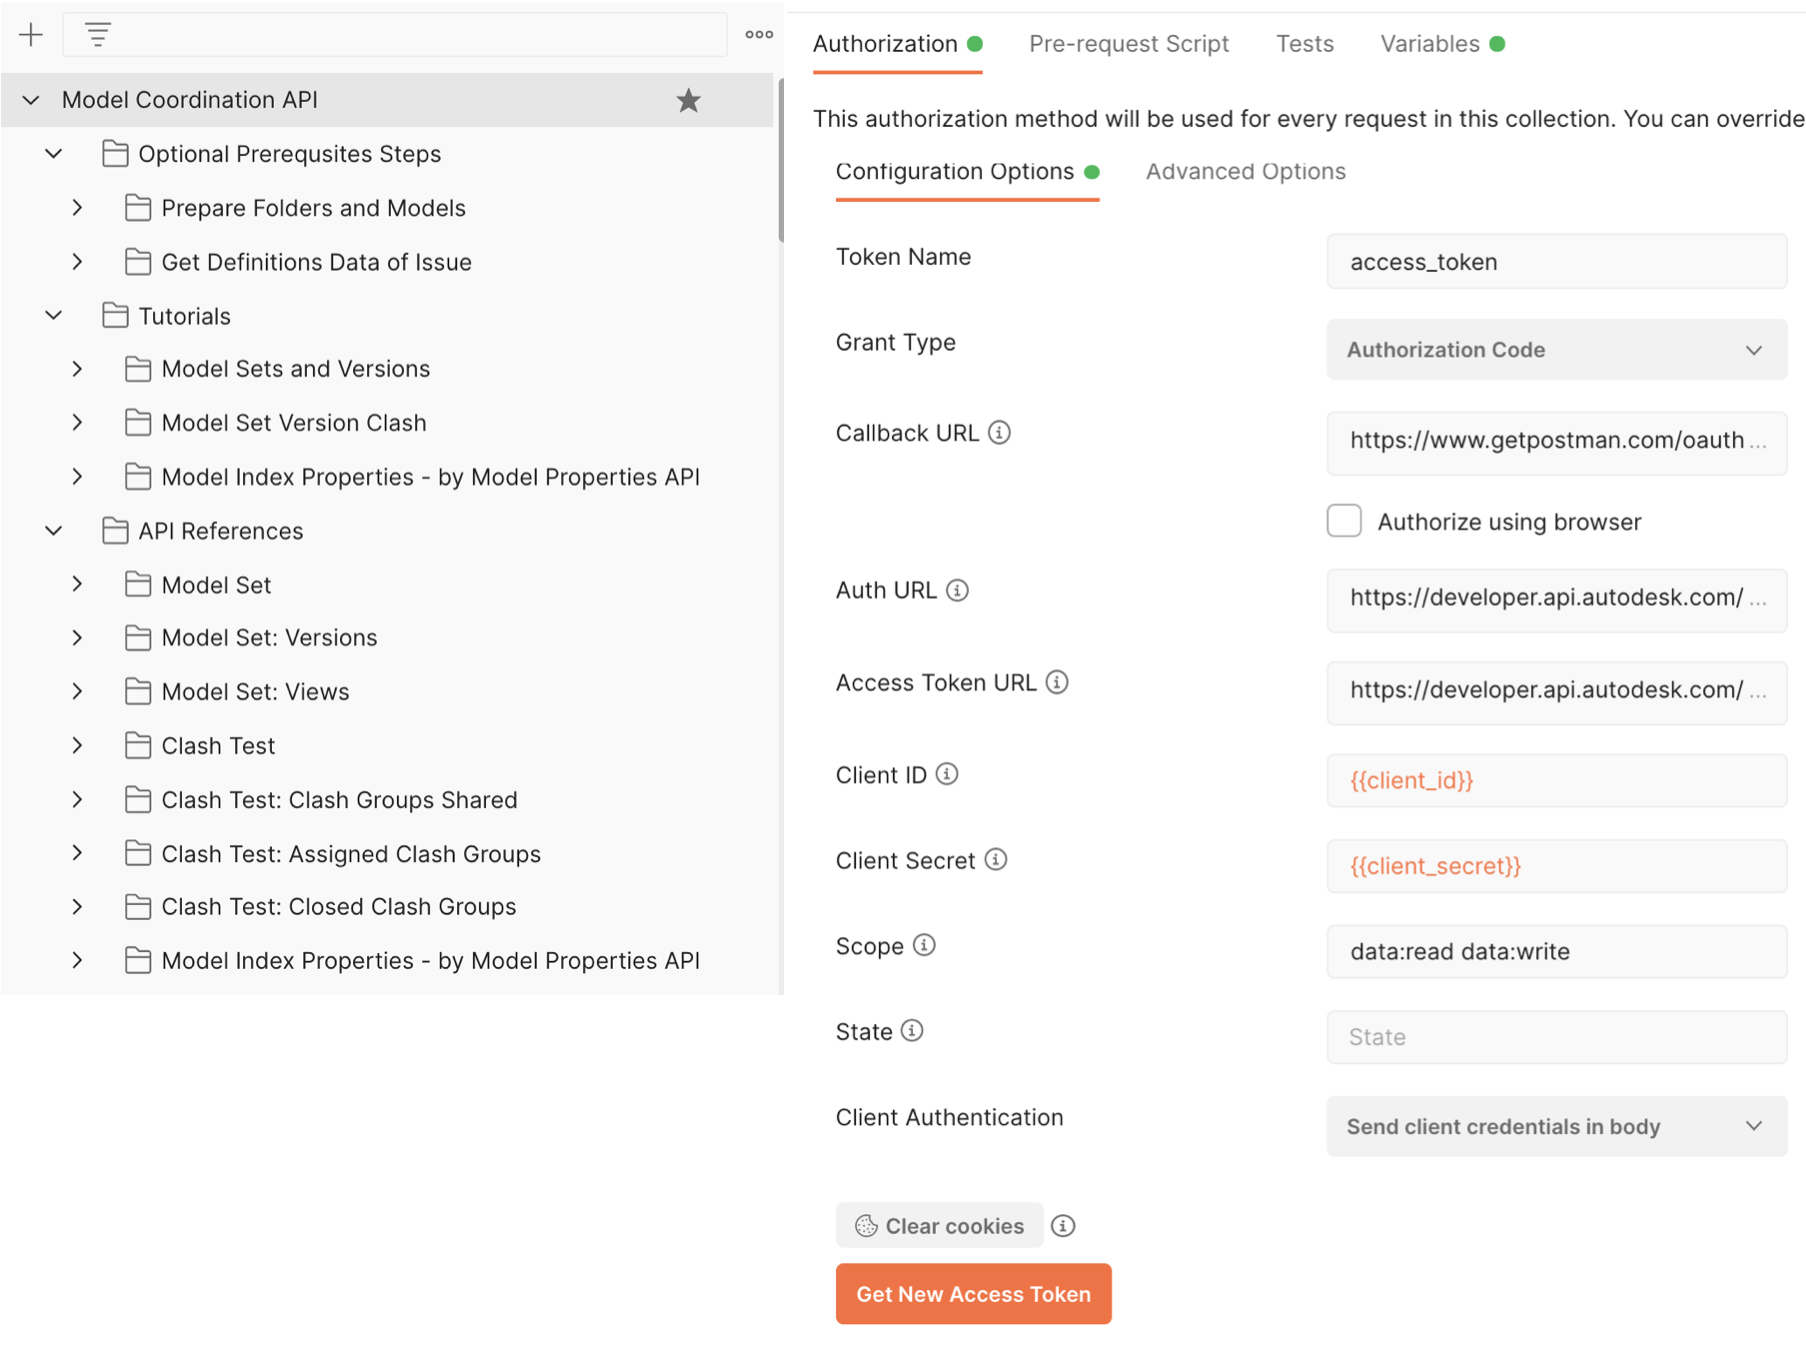Viewport: 1806px width, 1346px height.
Task: Click Get New Access Token button
Action: coord(973,1293)
